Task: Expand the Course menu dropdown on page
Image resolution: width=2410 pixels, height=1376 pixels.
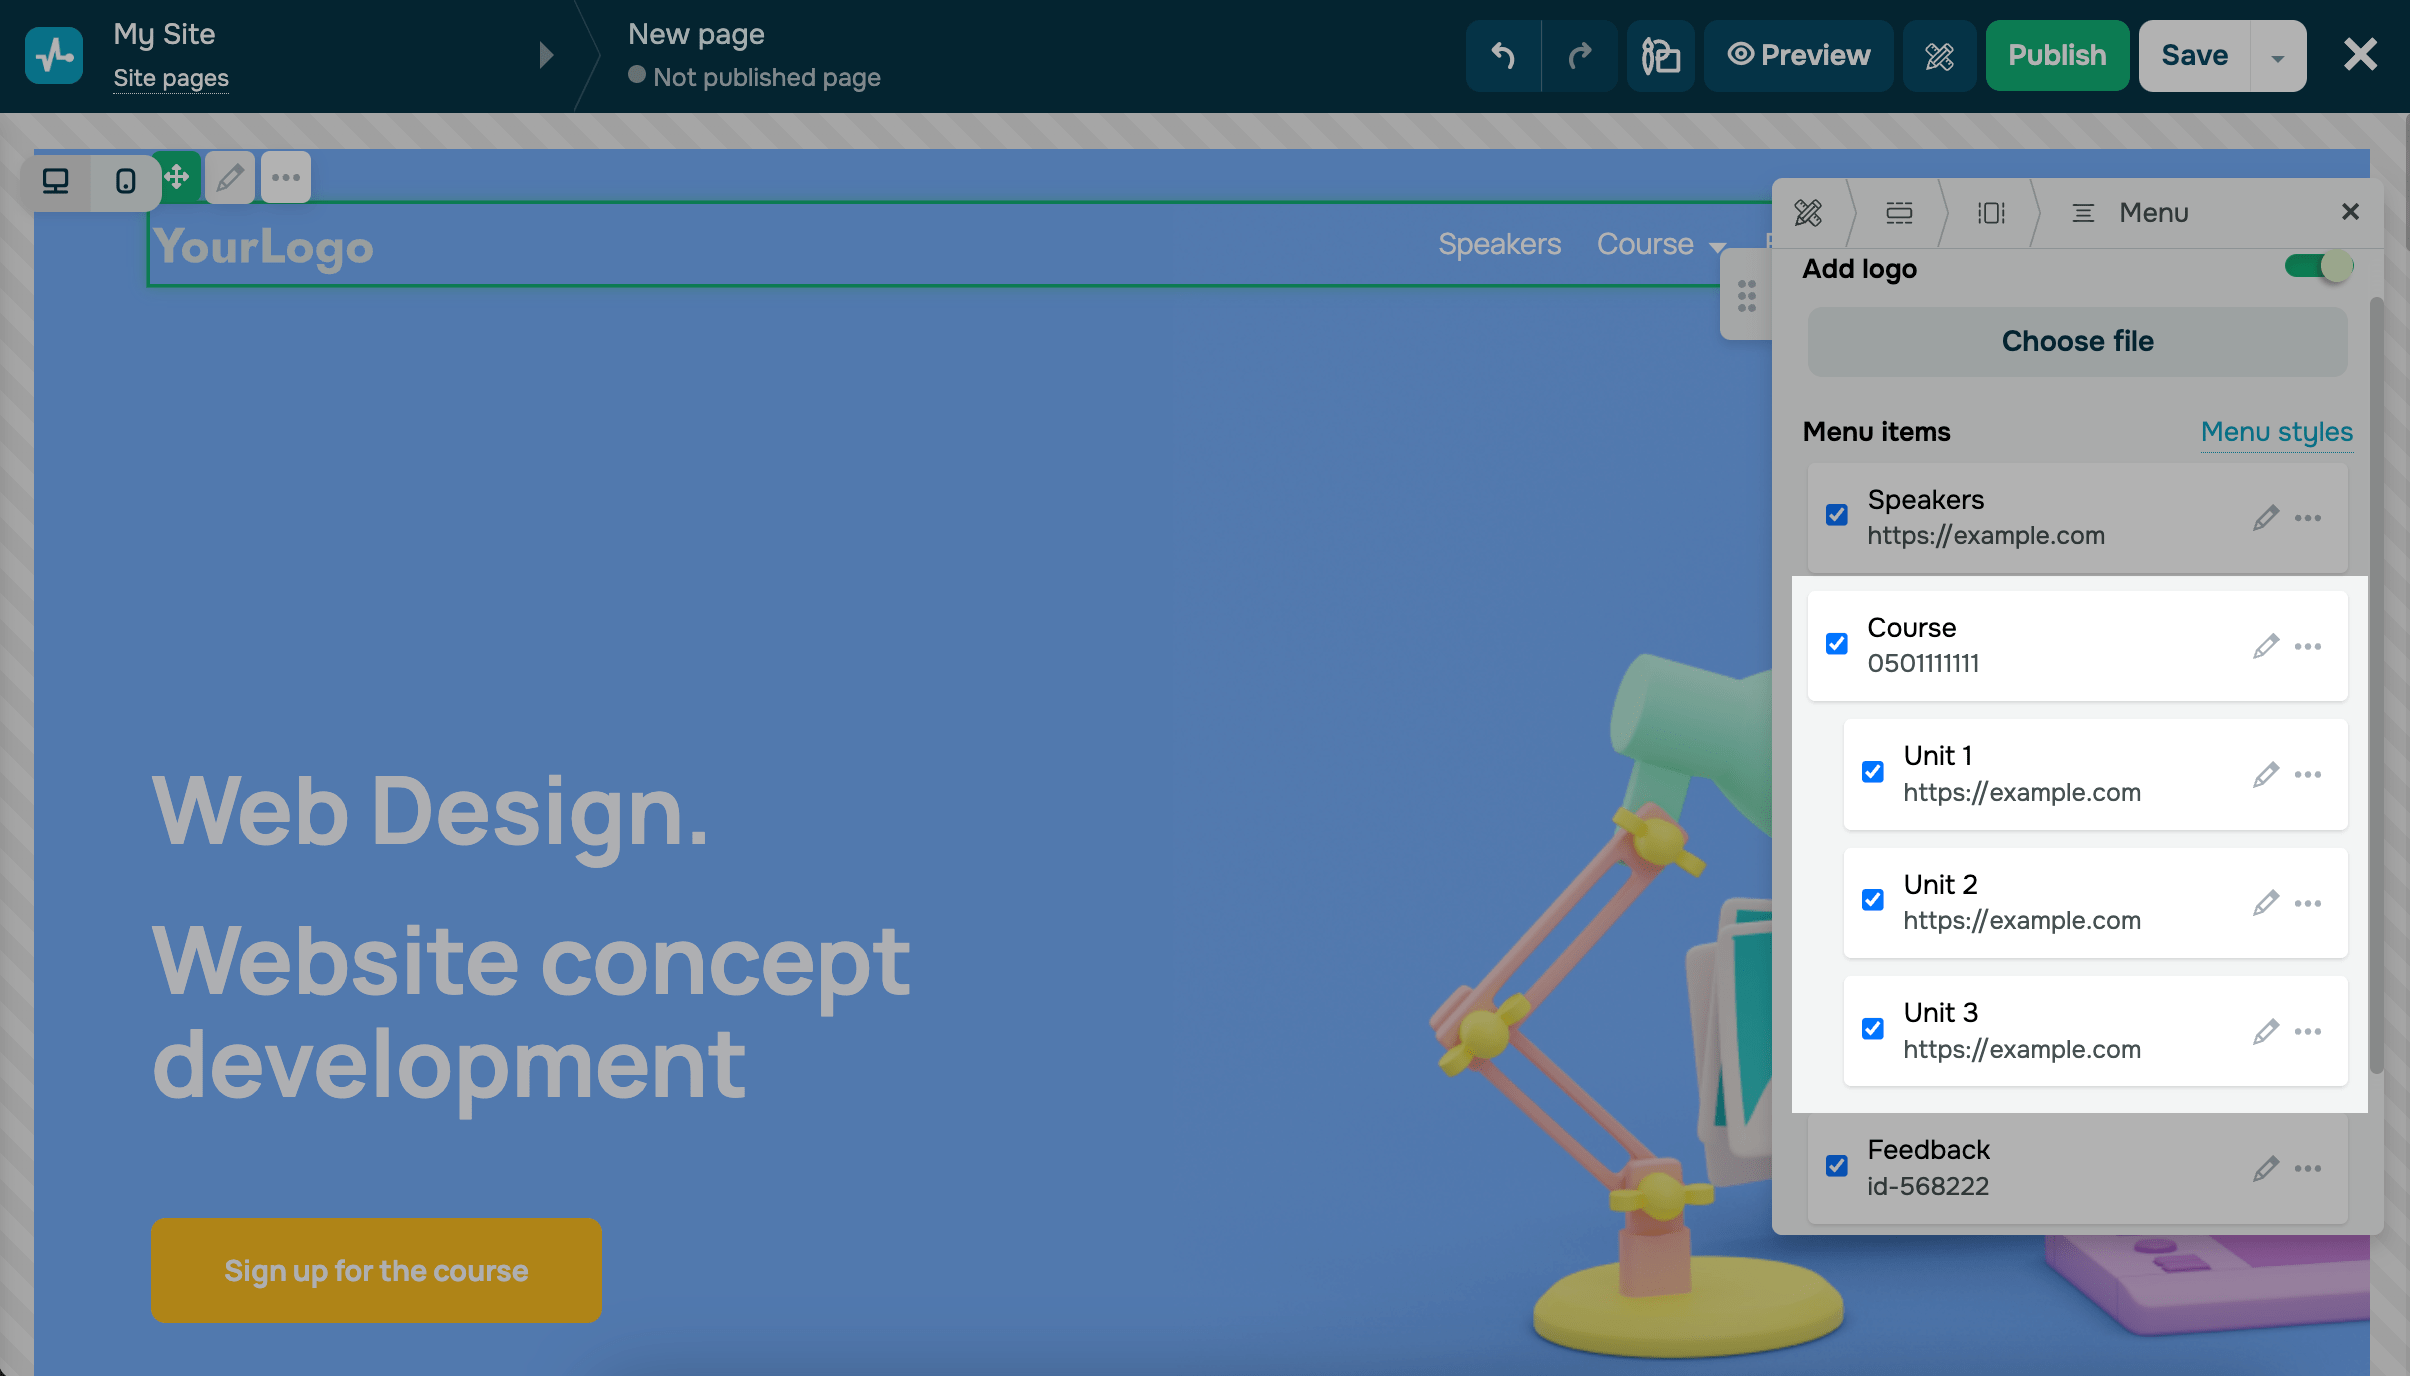Action: pyautogui.click(x=1718, y=247)
